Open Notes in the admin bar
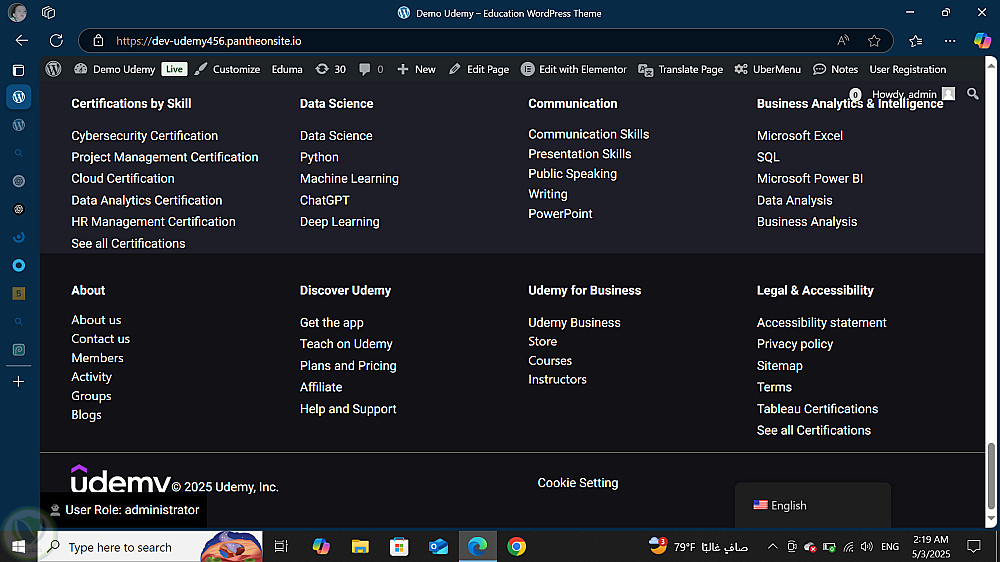 tap(835, 69)
